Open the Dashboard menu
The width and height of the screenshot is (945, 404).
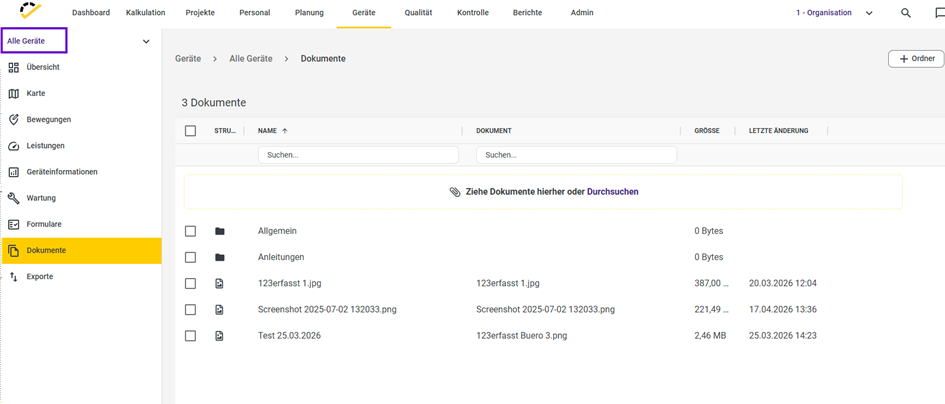coord(91,13)
